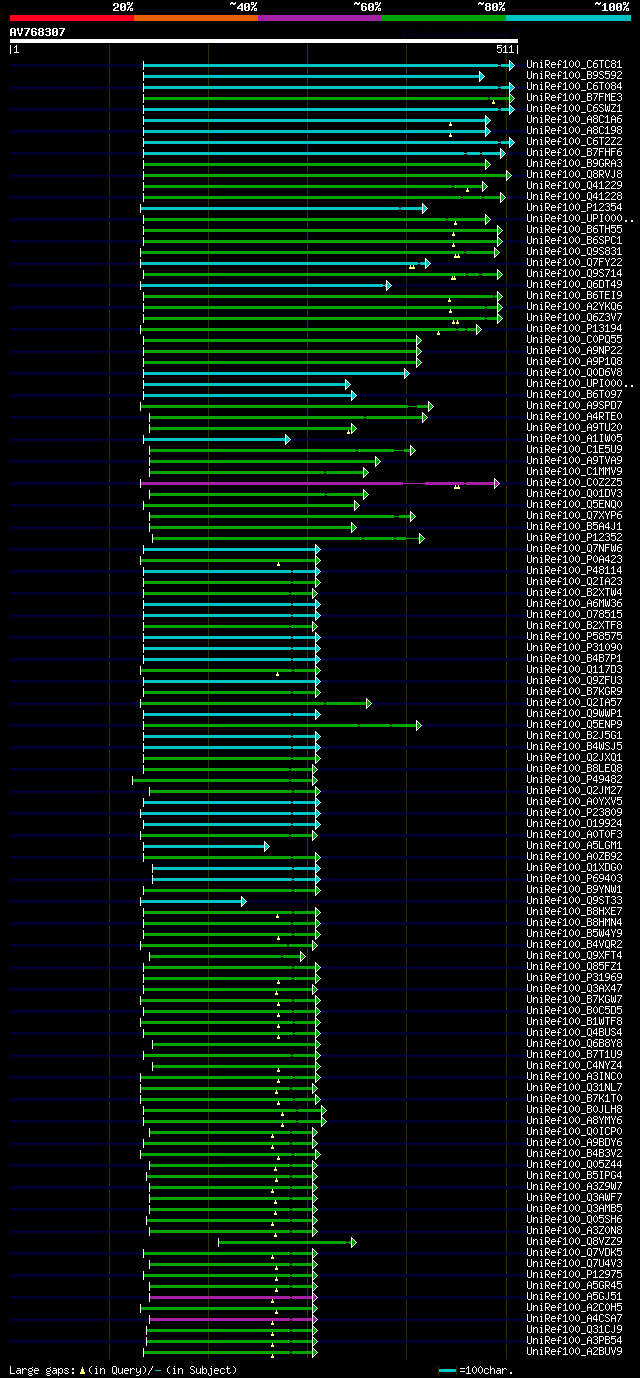This screenshot has height=1378, width=640.
Task: Select the UniRef100_P48114 label
Action: pyautogui.click(x=574, y=571)
